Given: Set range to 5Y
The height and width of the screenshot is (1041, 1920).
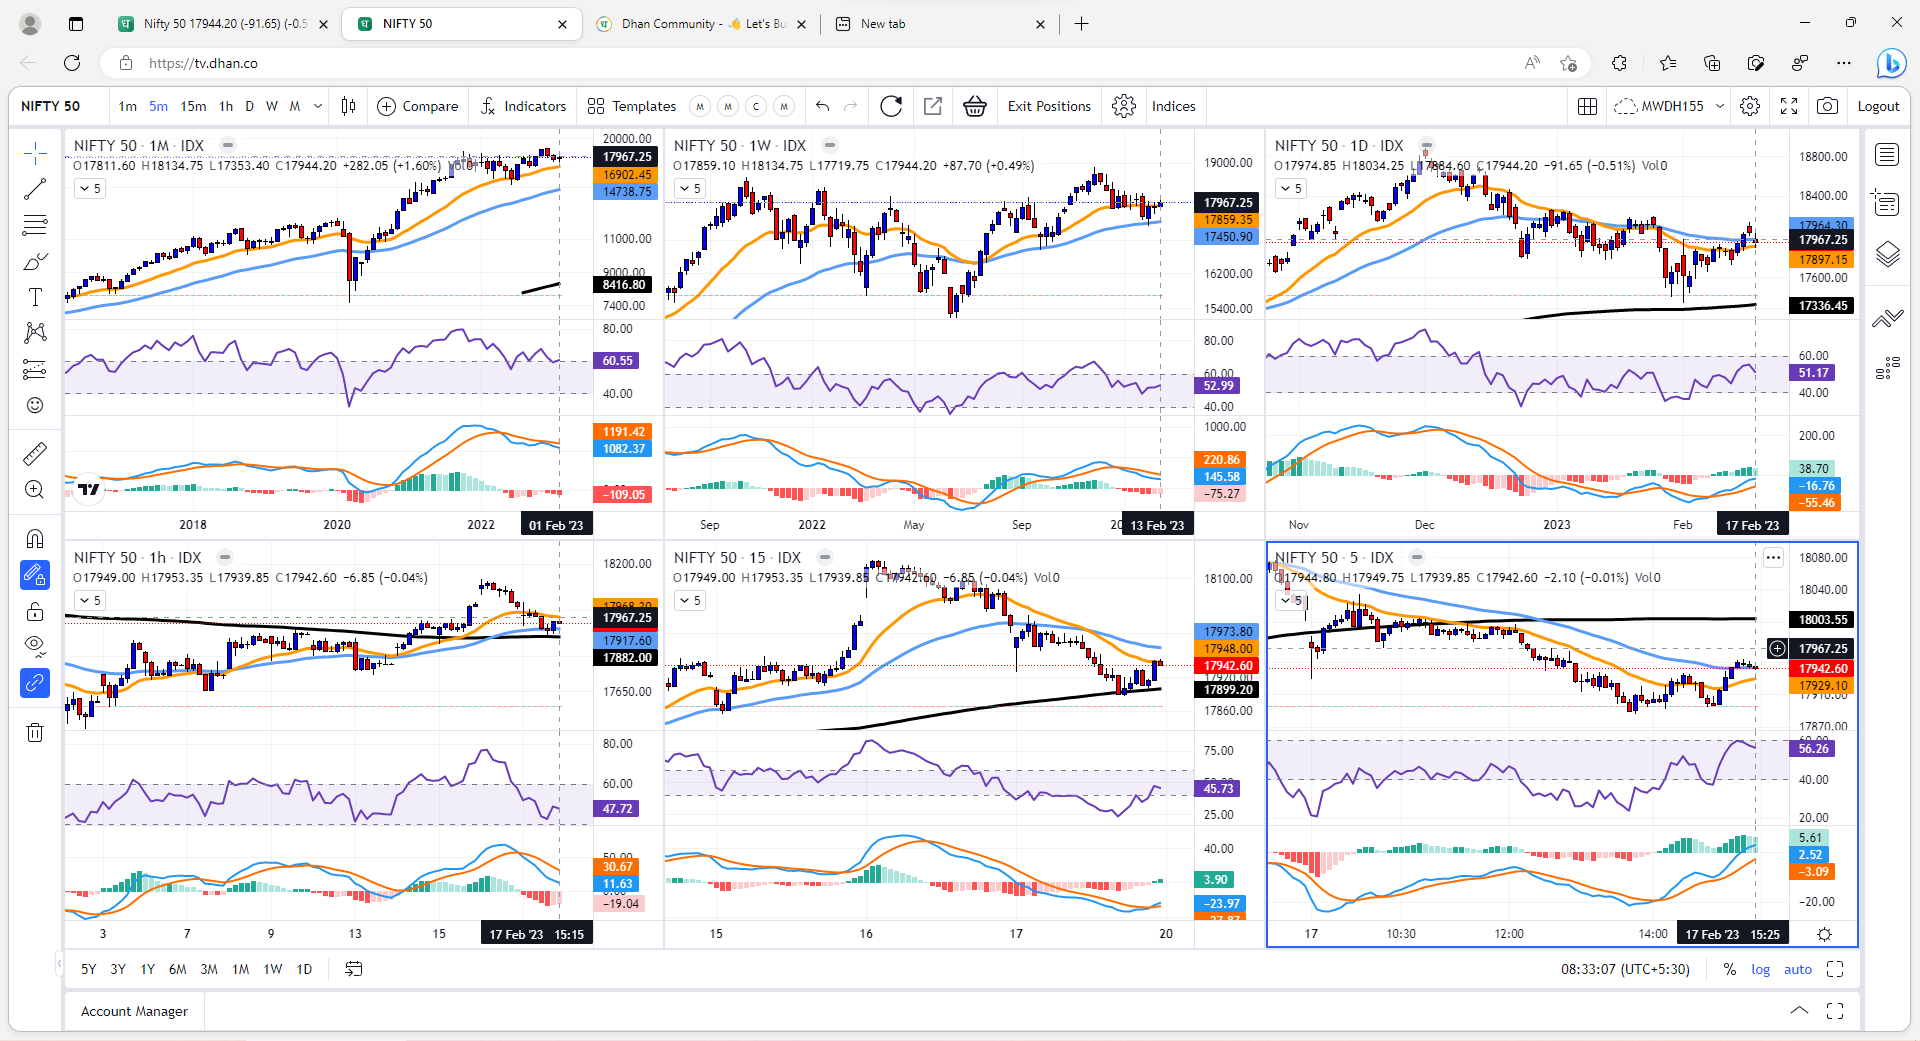Looking at the screenshot, I should pos(89,969).
